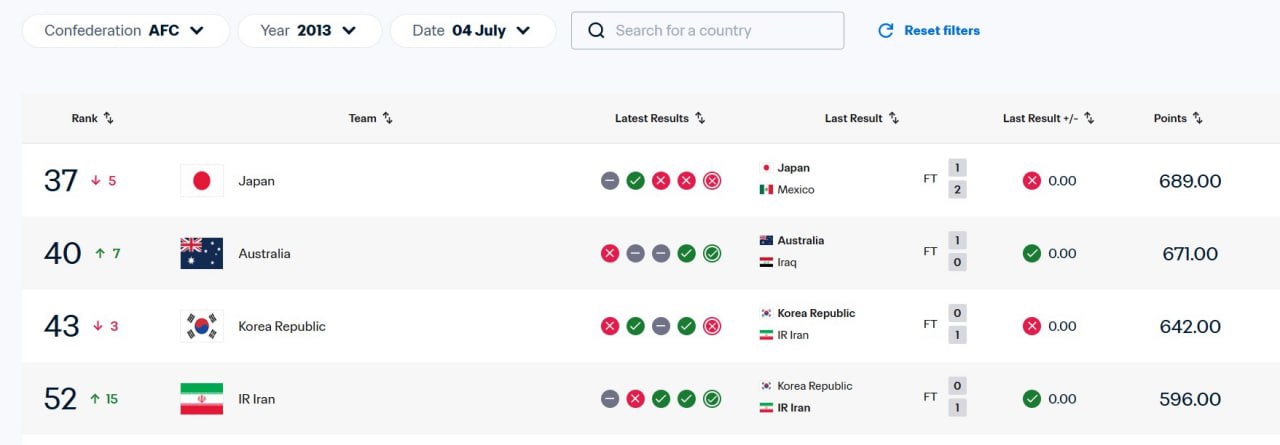Click the Japan flag icon
The height and width of the screenshot is (445, 1280).
[x=201, y=181]
